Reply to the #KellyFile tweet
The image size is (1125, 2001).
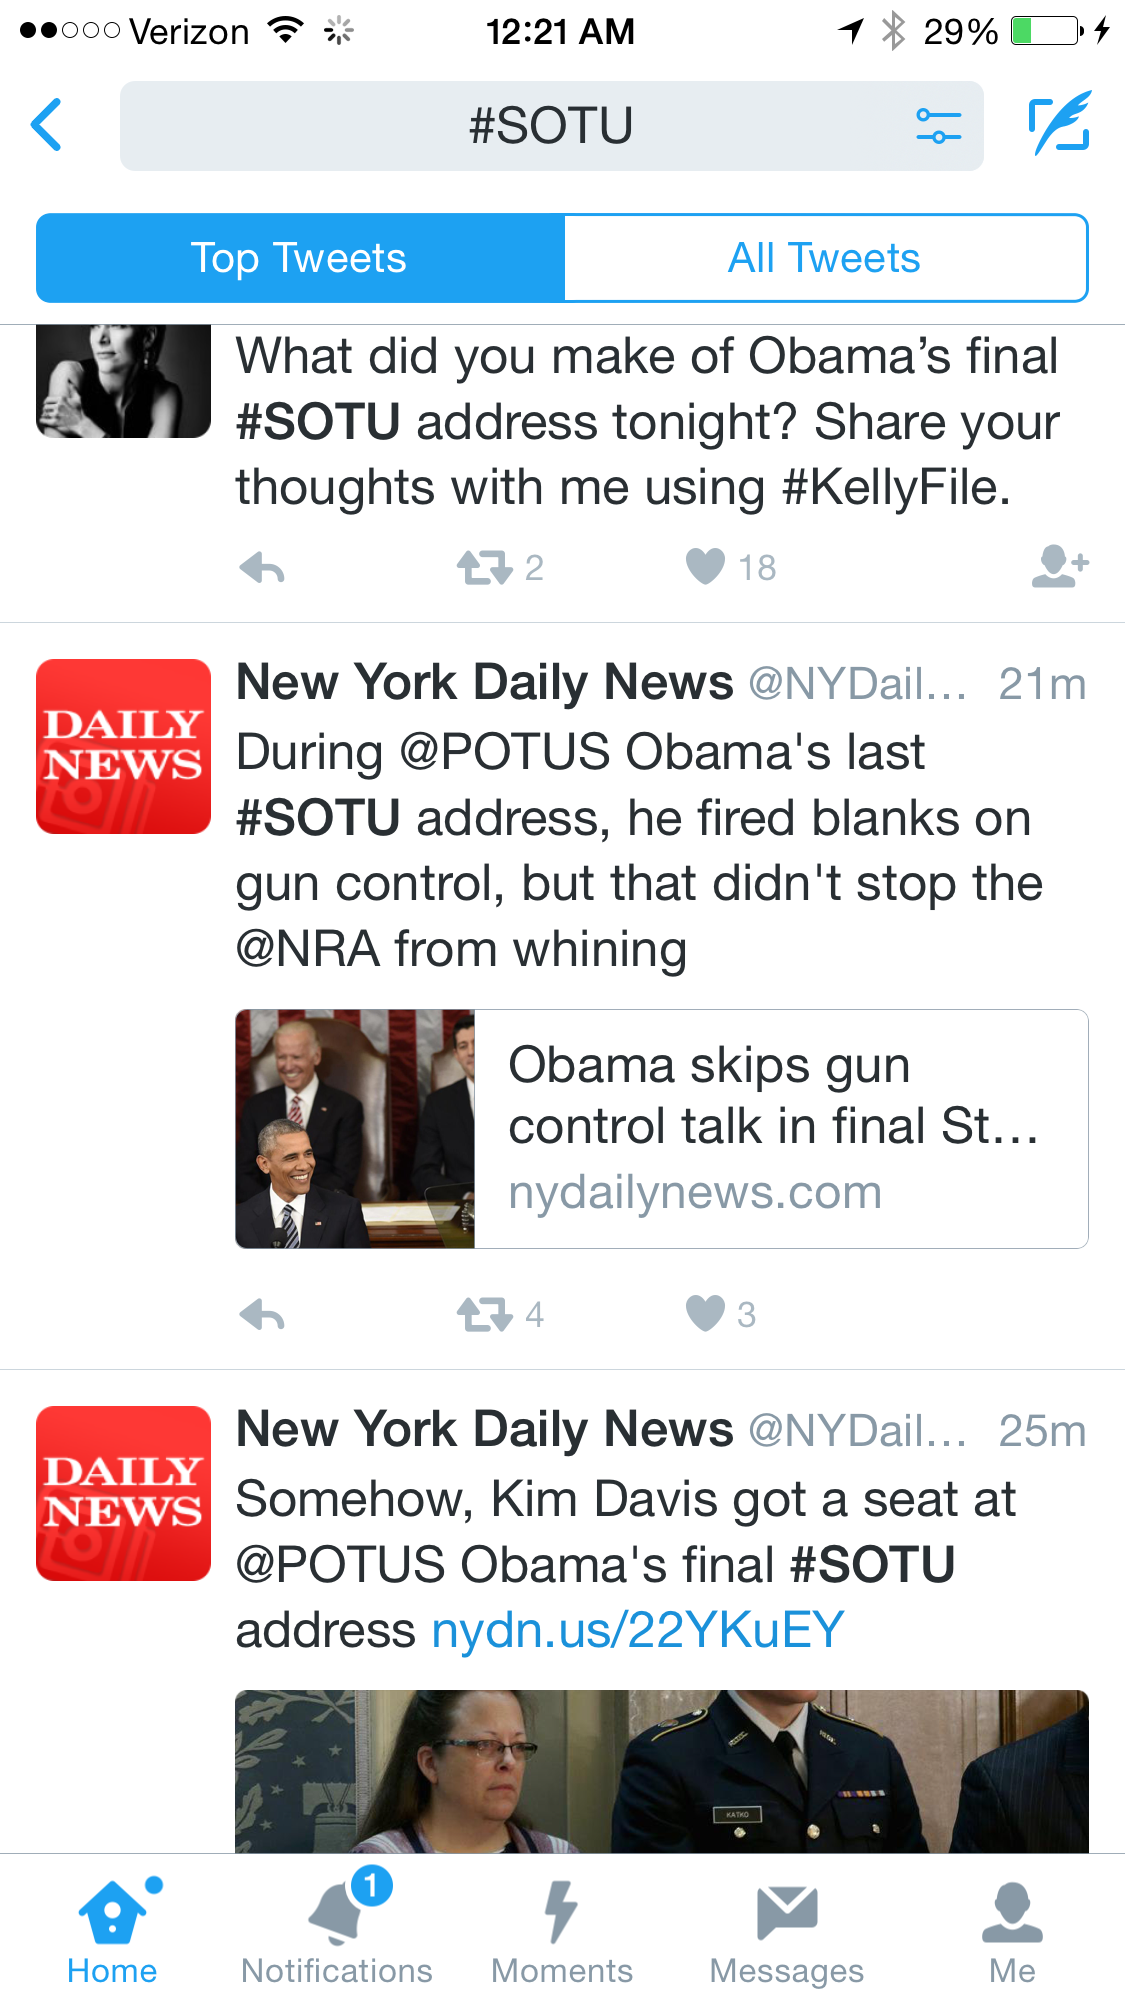point(262,568)
